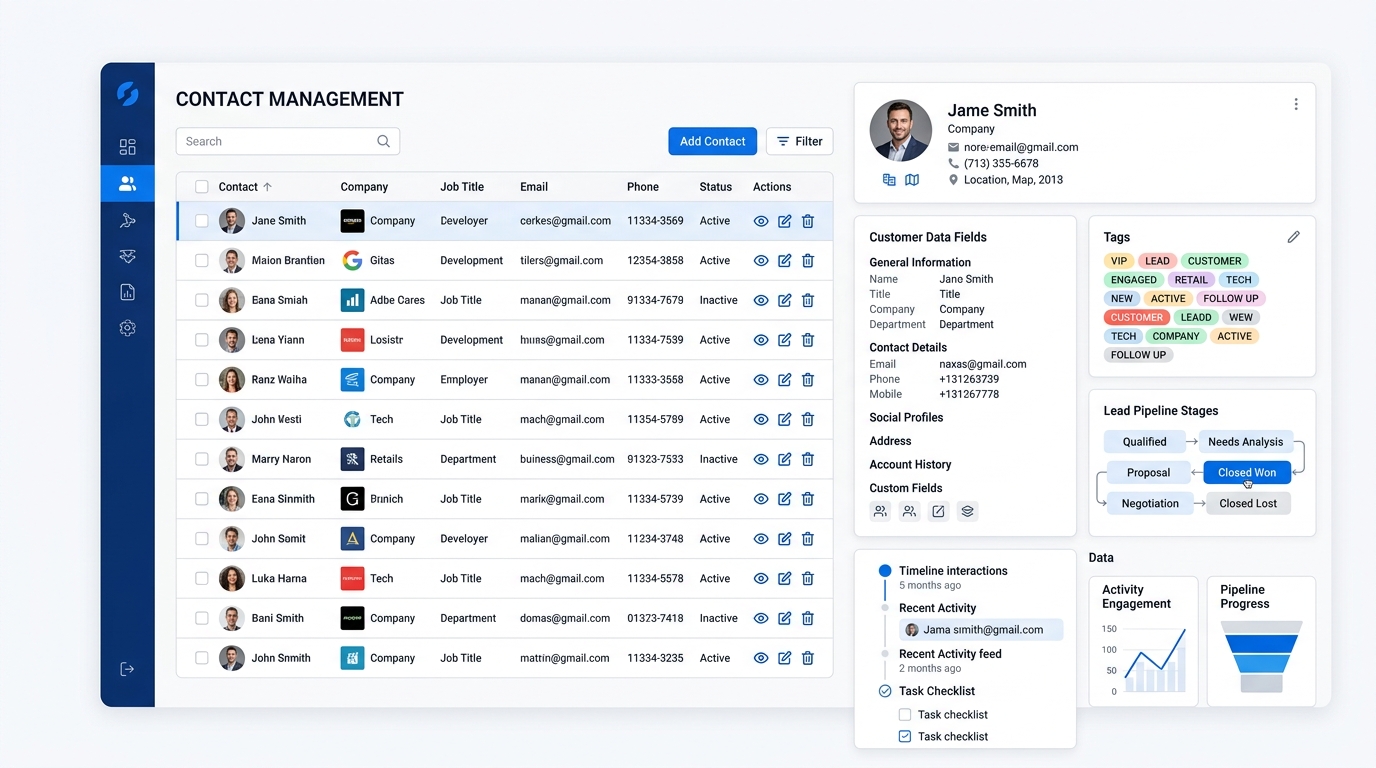Check the Jane Smith row checkbox
The height and width of the screenshot is (768, 1376).
click(201, 221)
